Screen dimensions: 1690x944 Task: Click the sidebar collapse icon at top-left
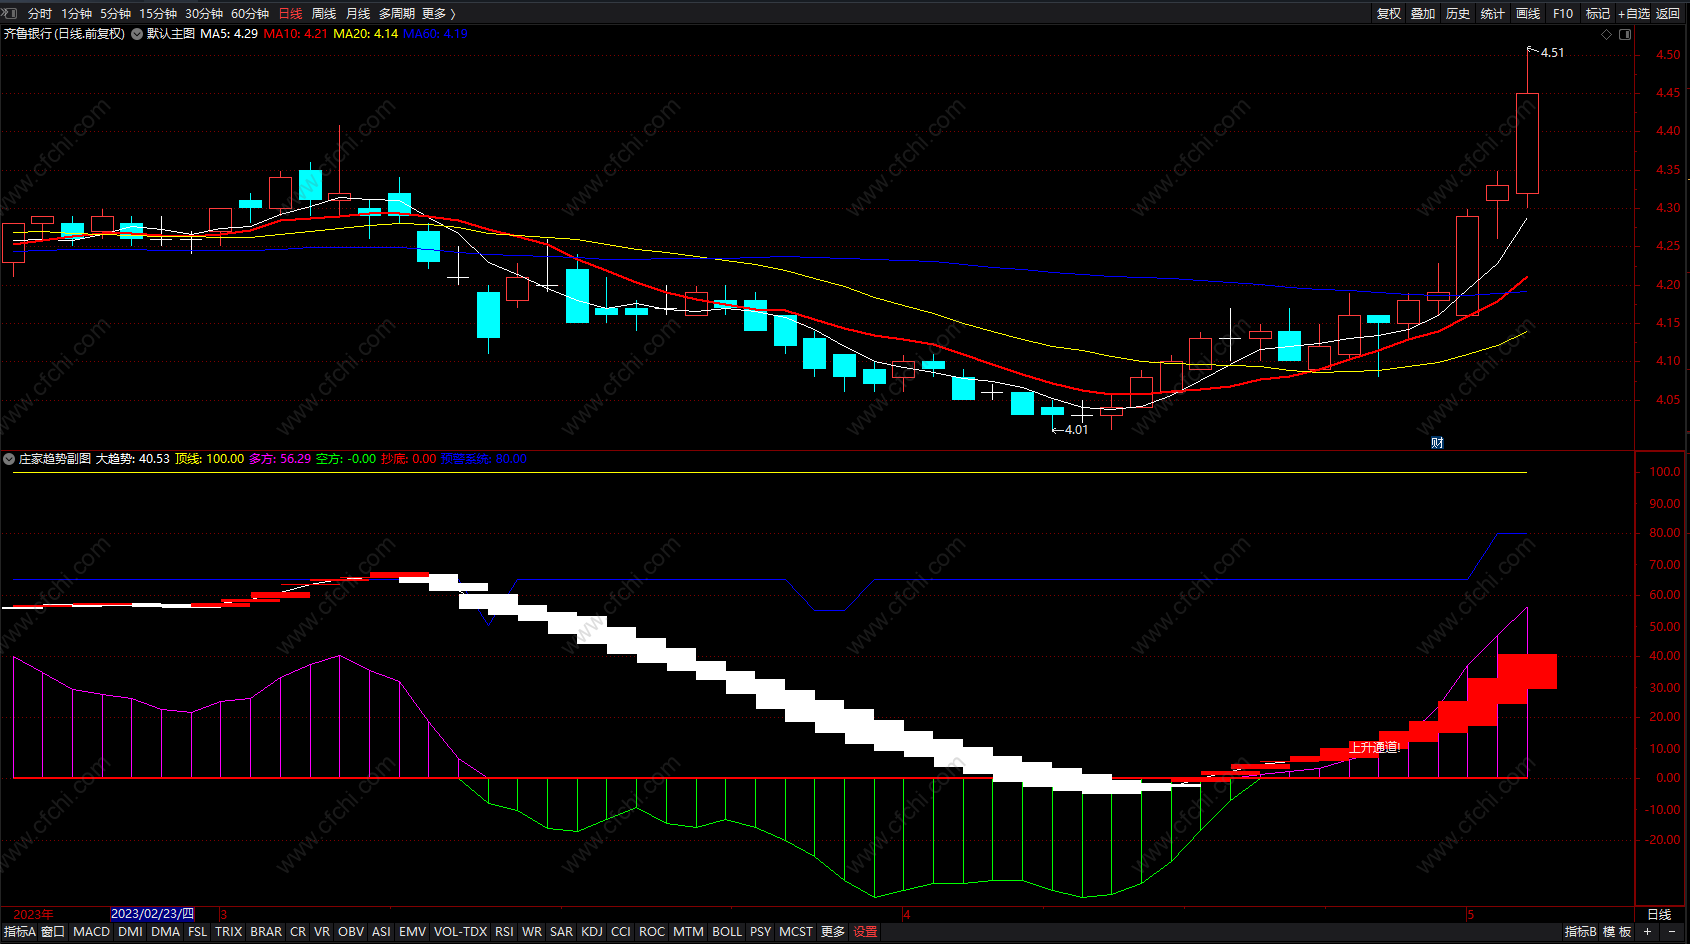[9, 13]
